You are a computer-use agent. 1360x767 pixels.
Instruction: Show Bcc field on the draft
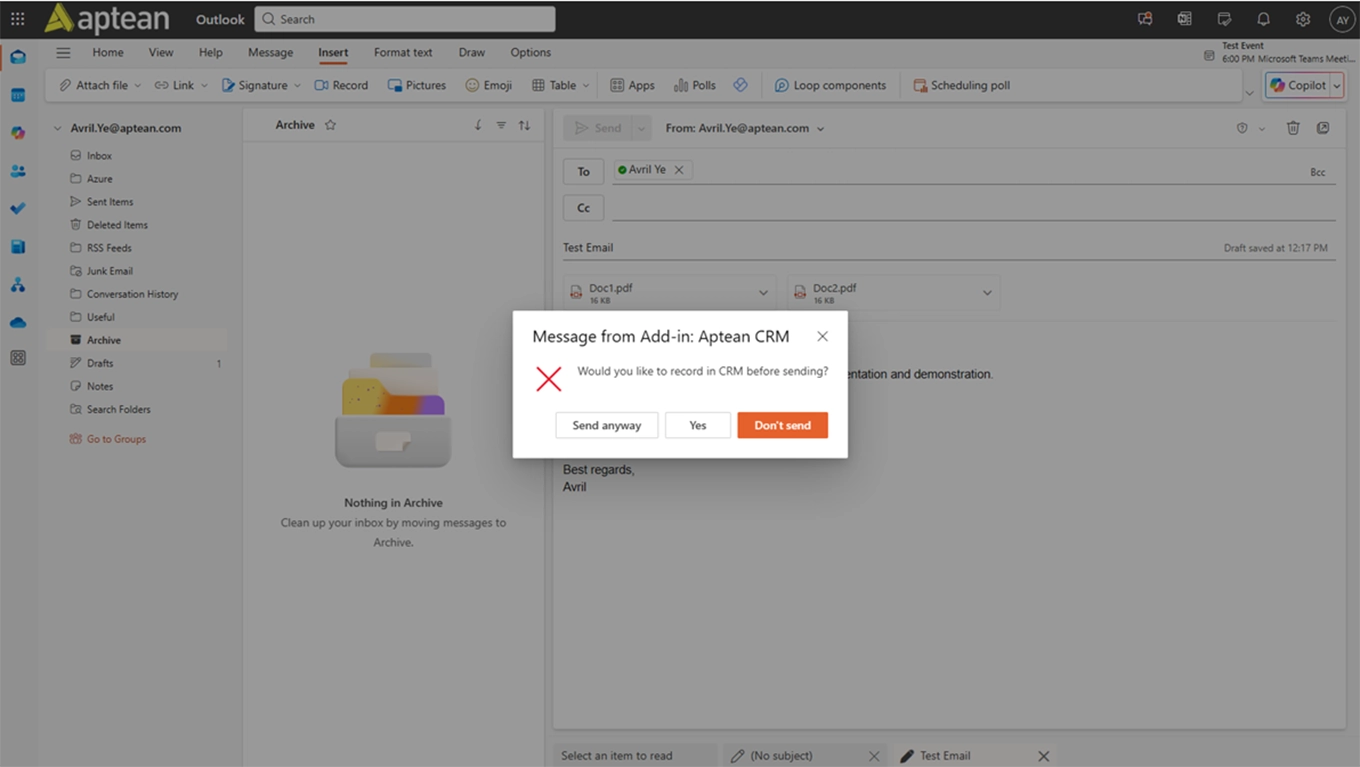1318,171
